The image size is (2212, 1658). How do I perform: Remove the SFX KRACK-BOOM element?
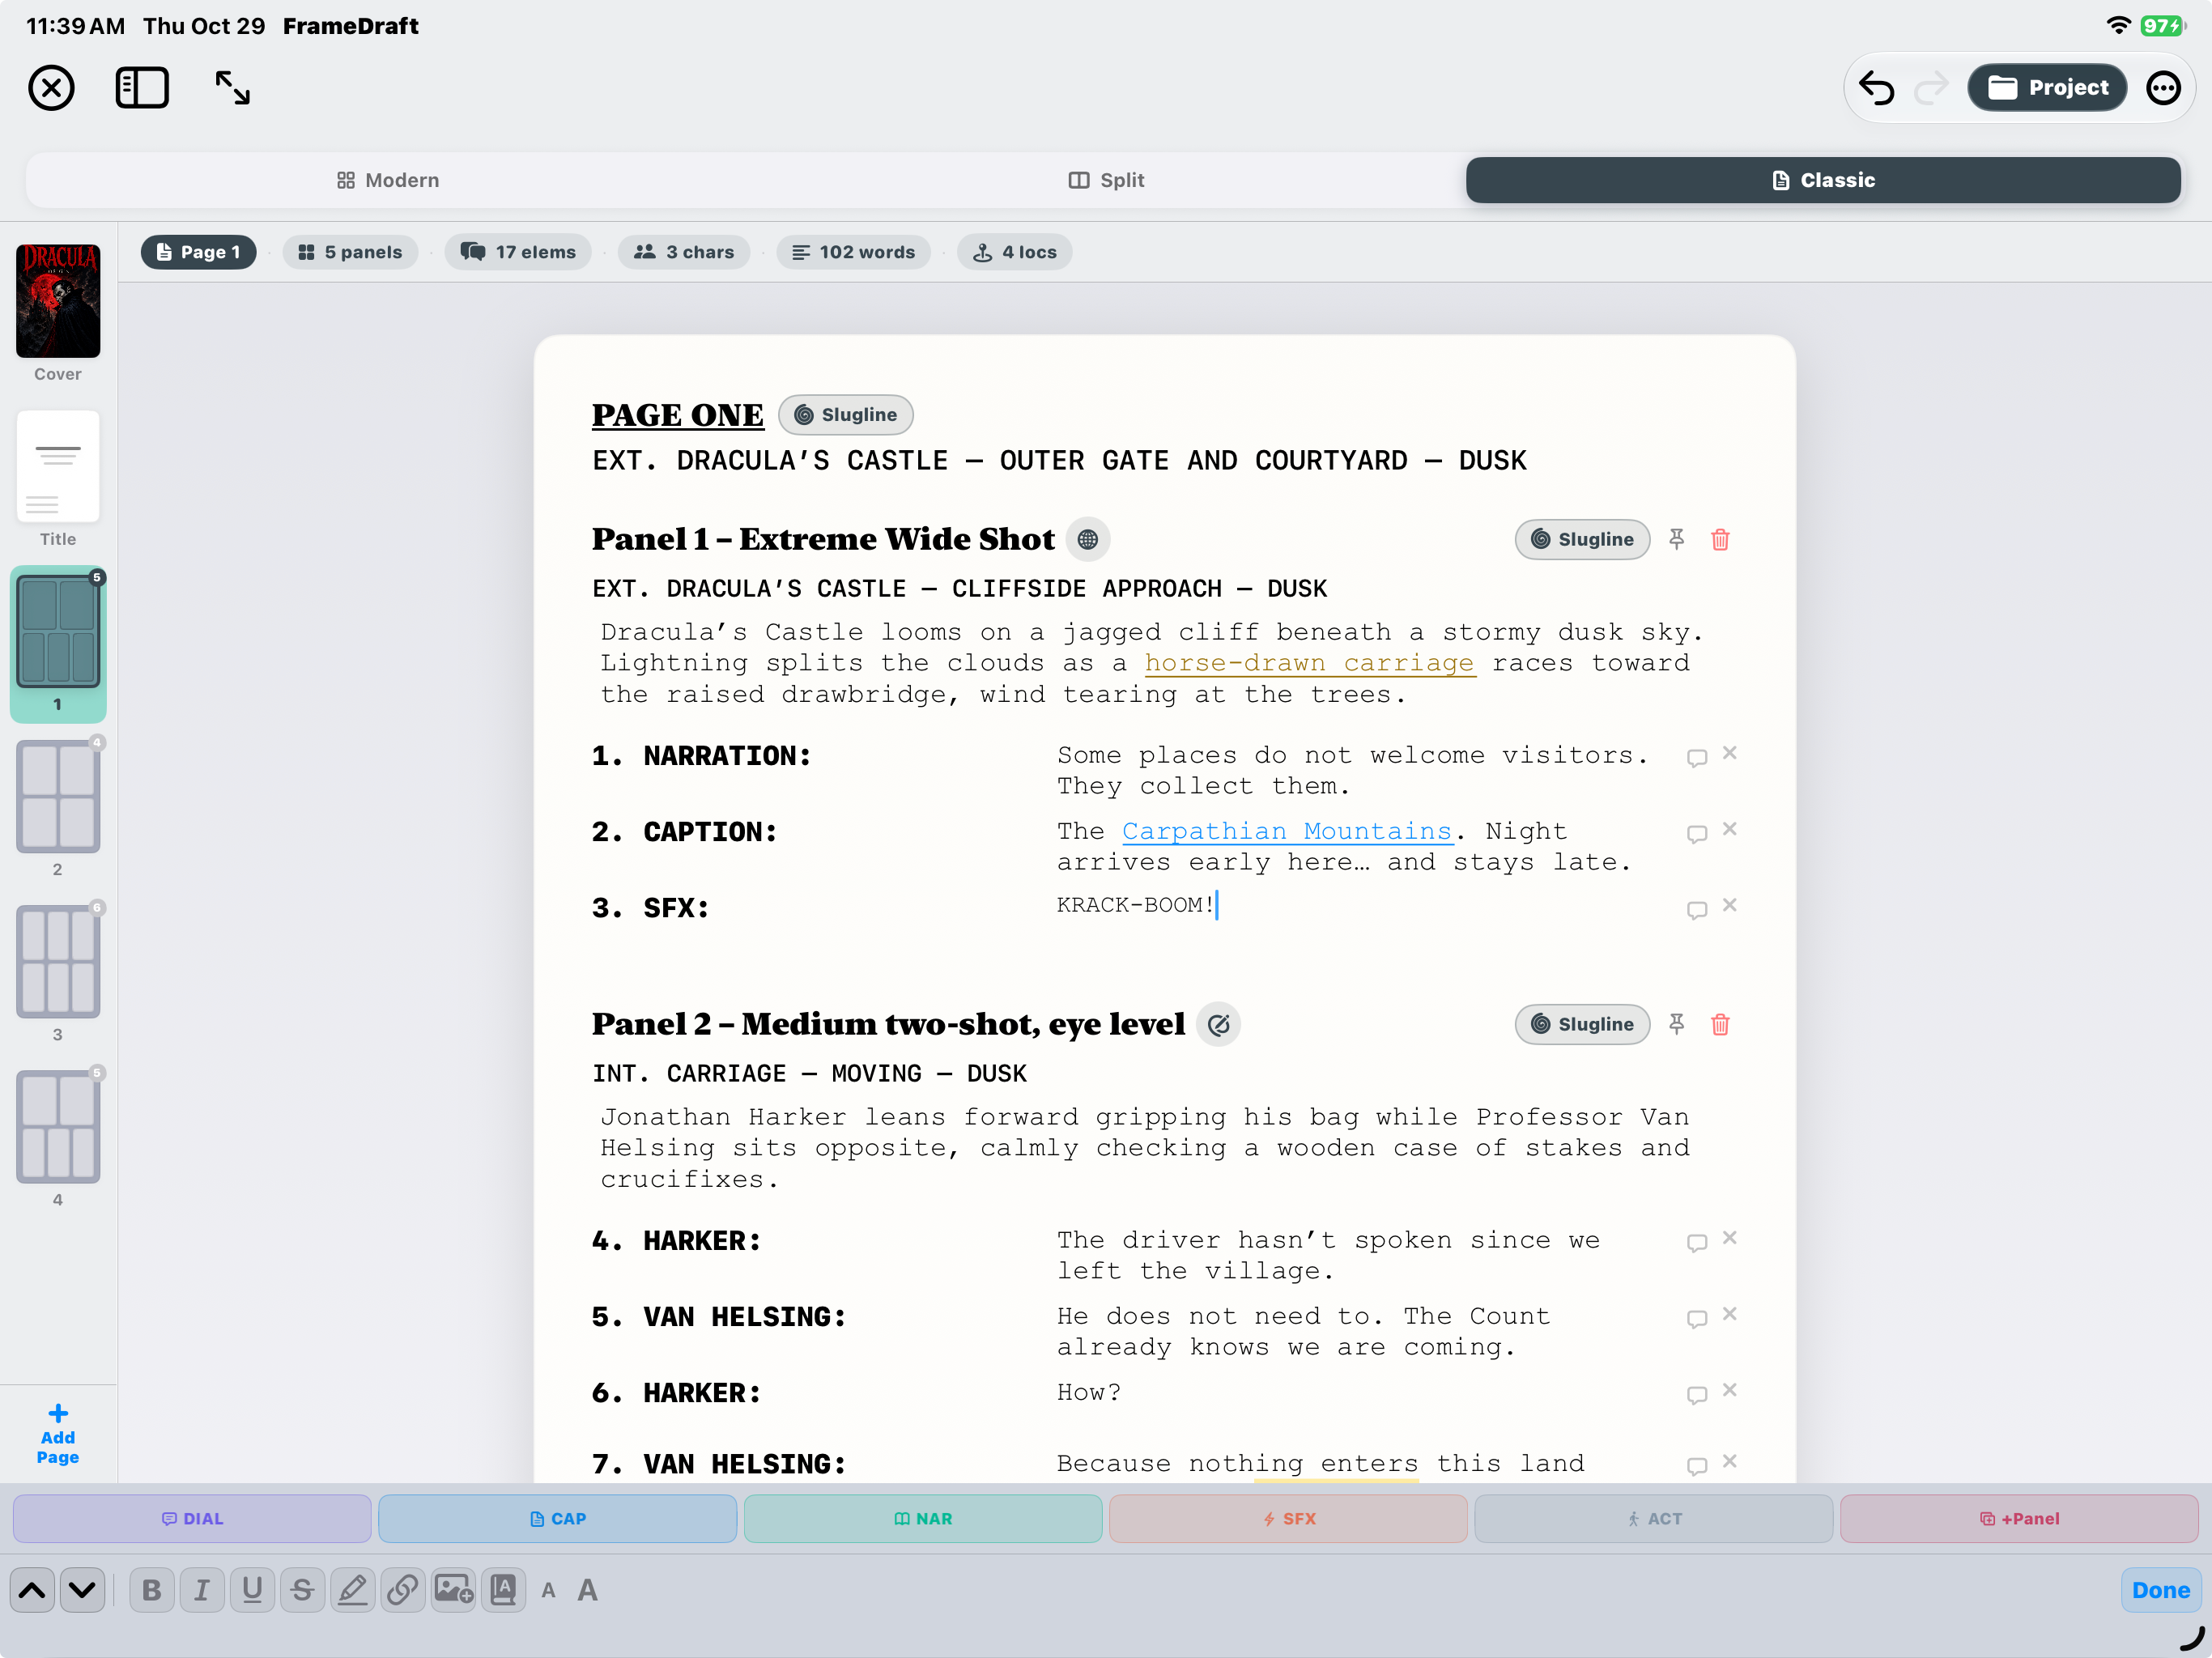pyautogui.click(x=1730, y=906)
